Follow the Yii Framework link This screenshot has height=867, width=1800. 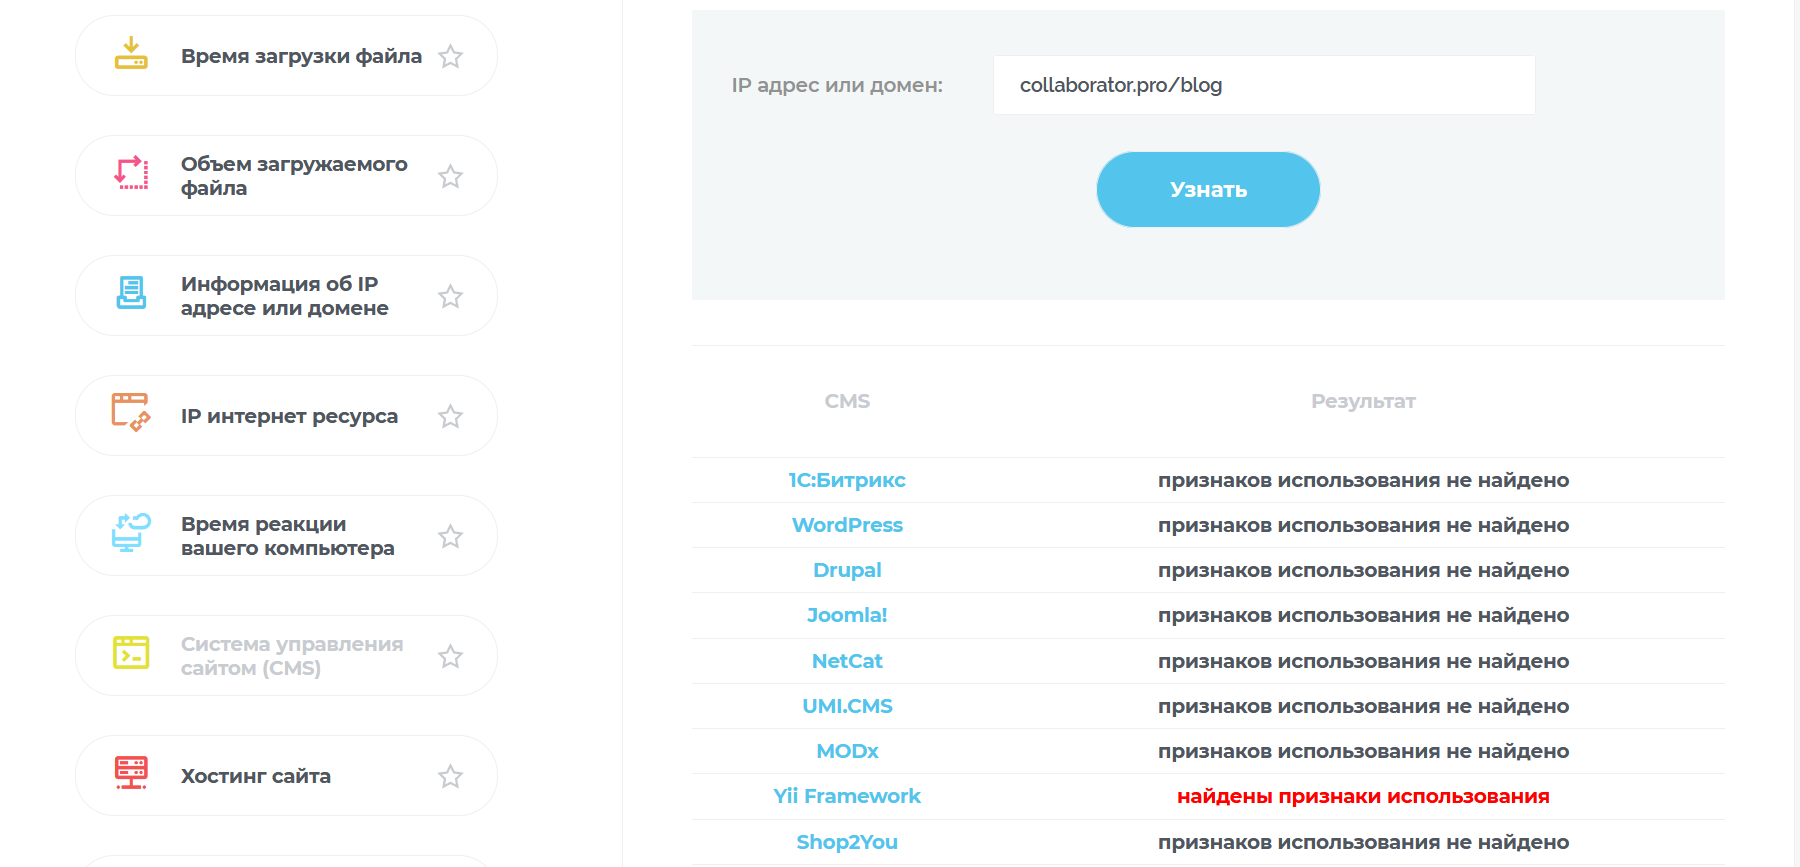point(847,796)
